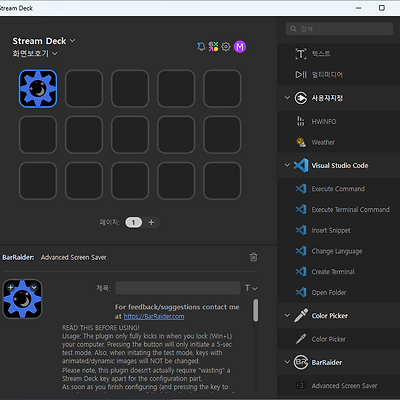Click the Visual Studio Code category title
Image resolution: width=400 pixels, height=400 pixels.
click(340, 165)
